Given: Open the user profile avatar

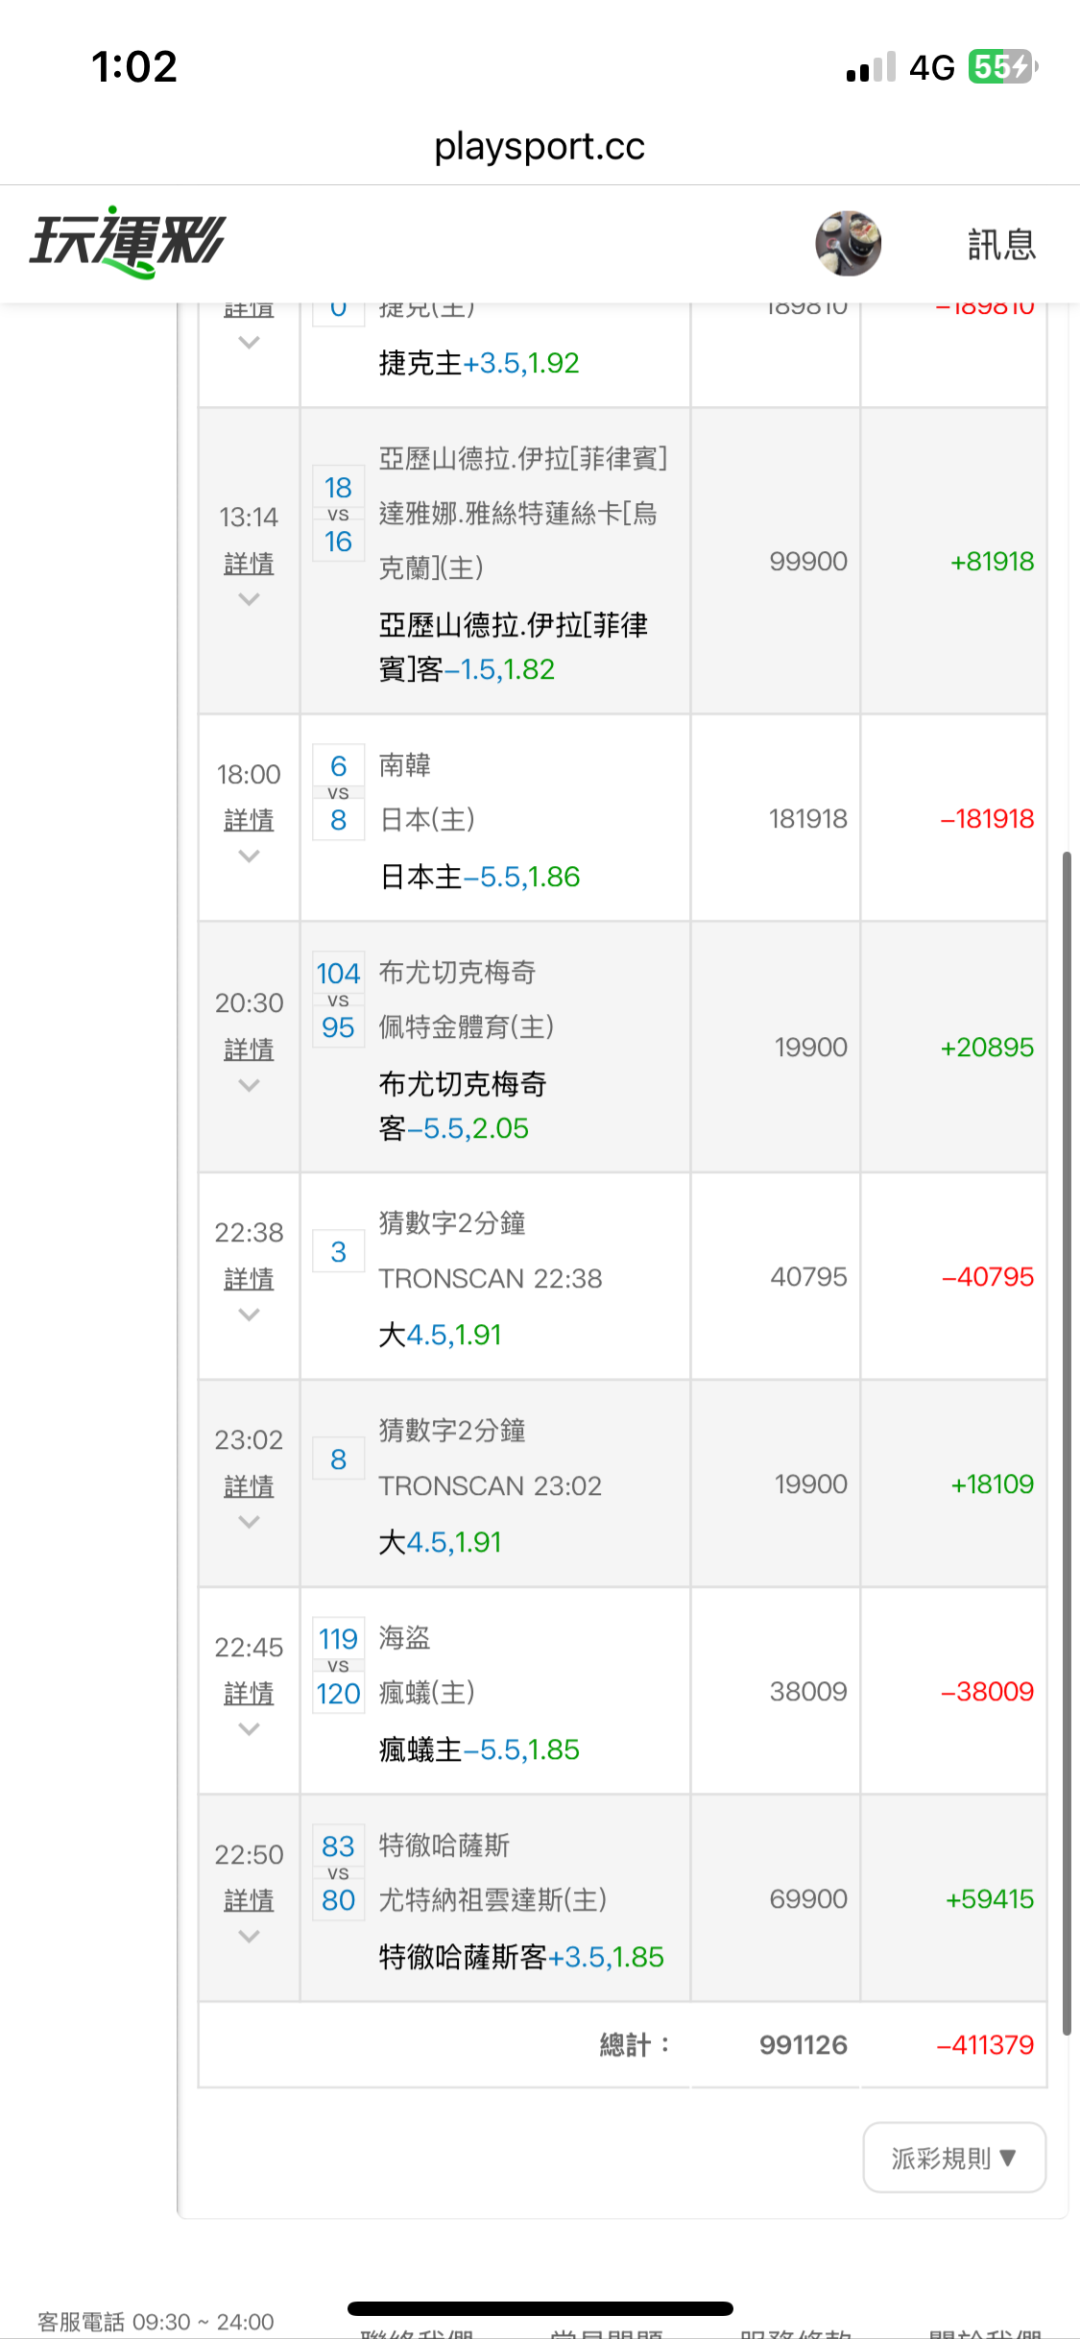Looking at the screenshot, I should (848, 243).
